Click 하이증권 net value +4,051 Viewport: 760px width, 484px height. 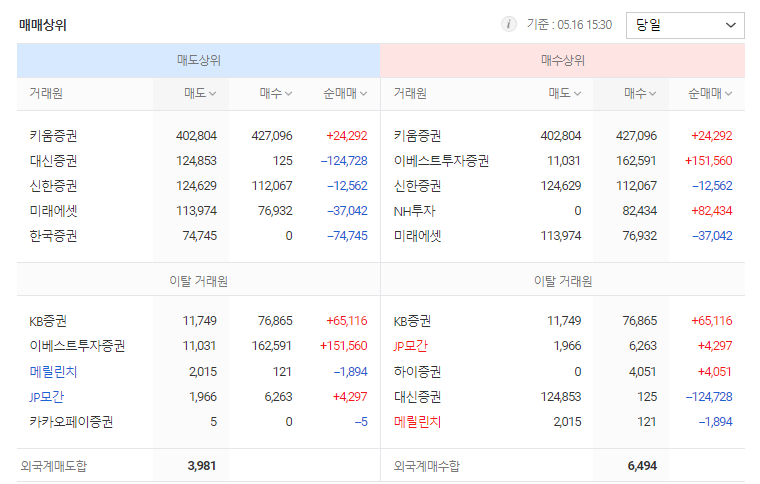715,372
